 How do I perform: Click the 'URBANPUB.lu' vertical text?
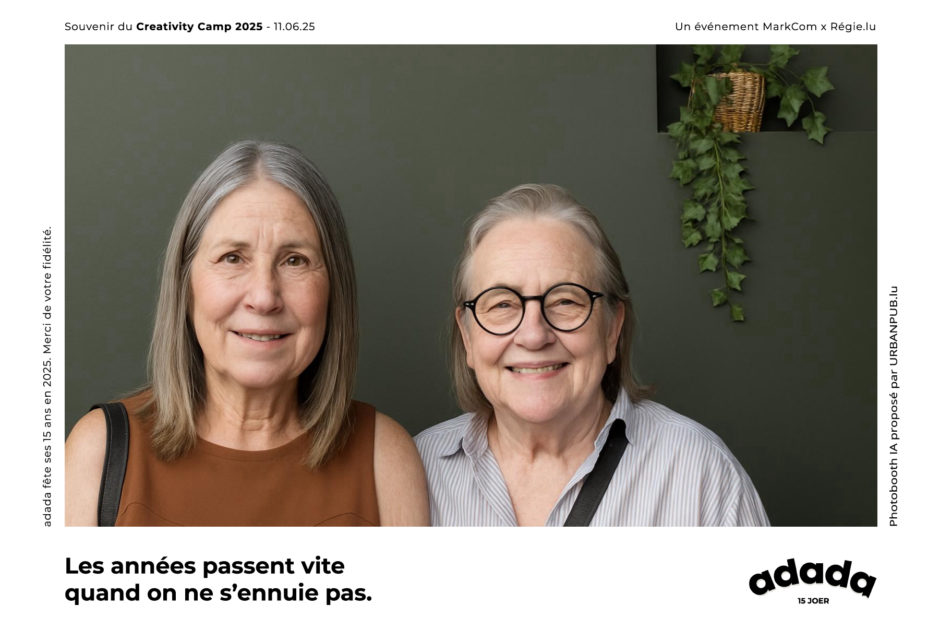coord(893,322)
